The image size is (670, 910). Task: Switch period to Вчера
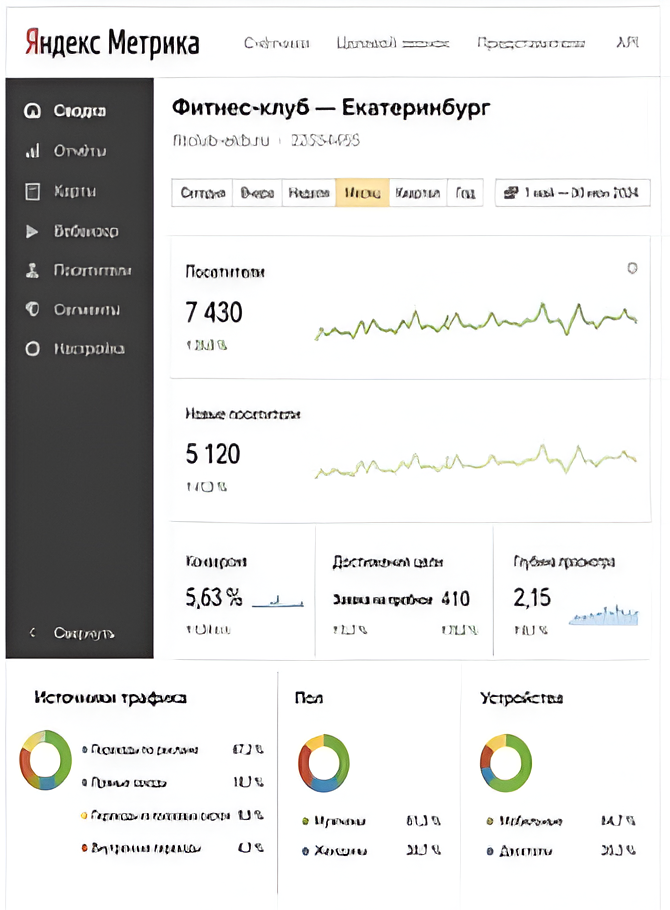tap(257, 193)
